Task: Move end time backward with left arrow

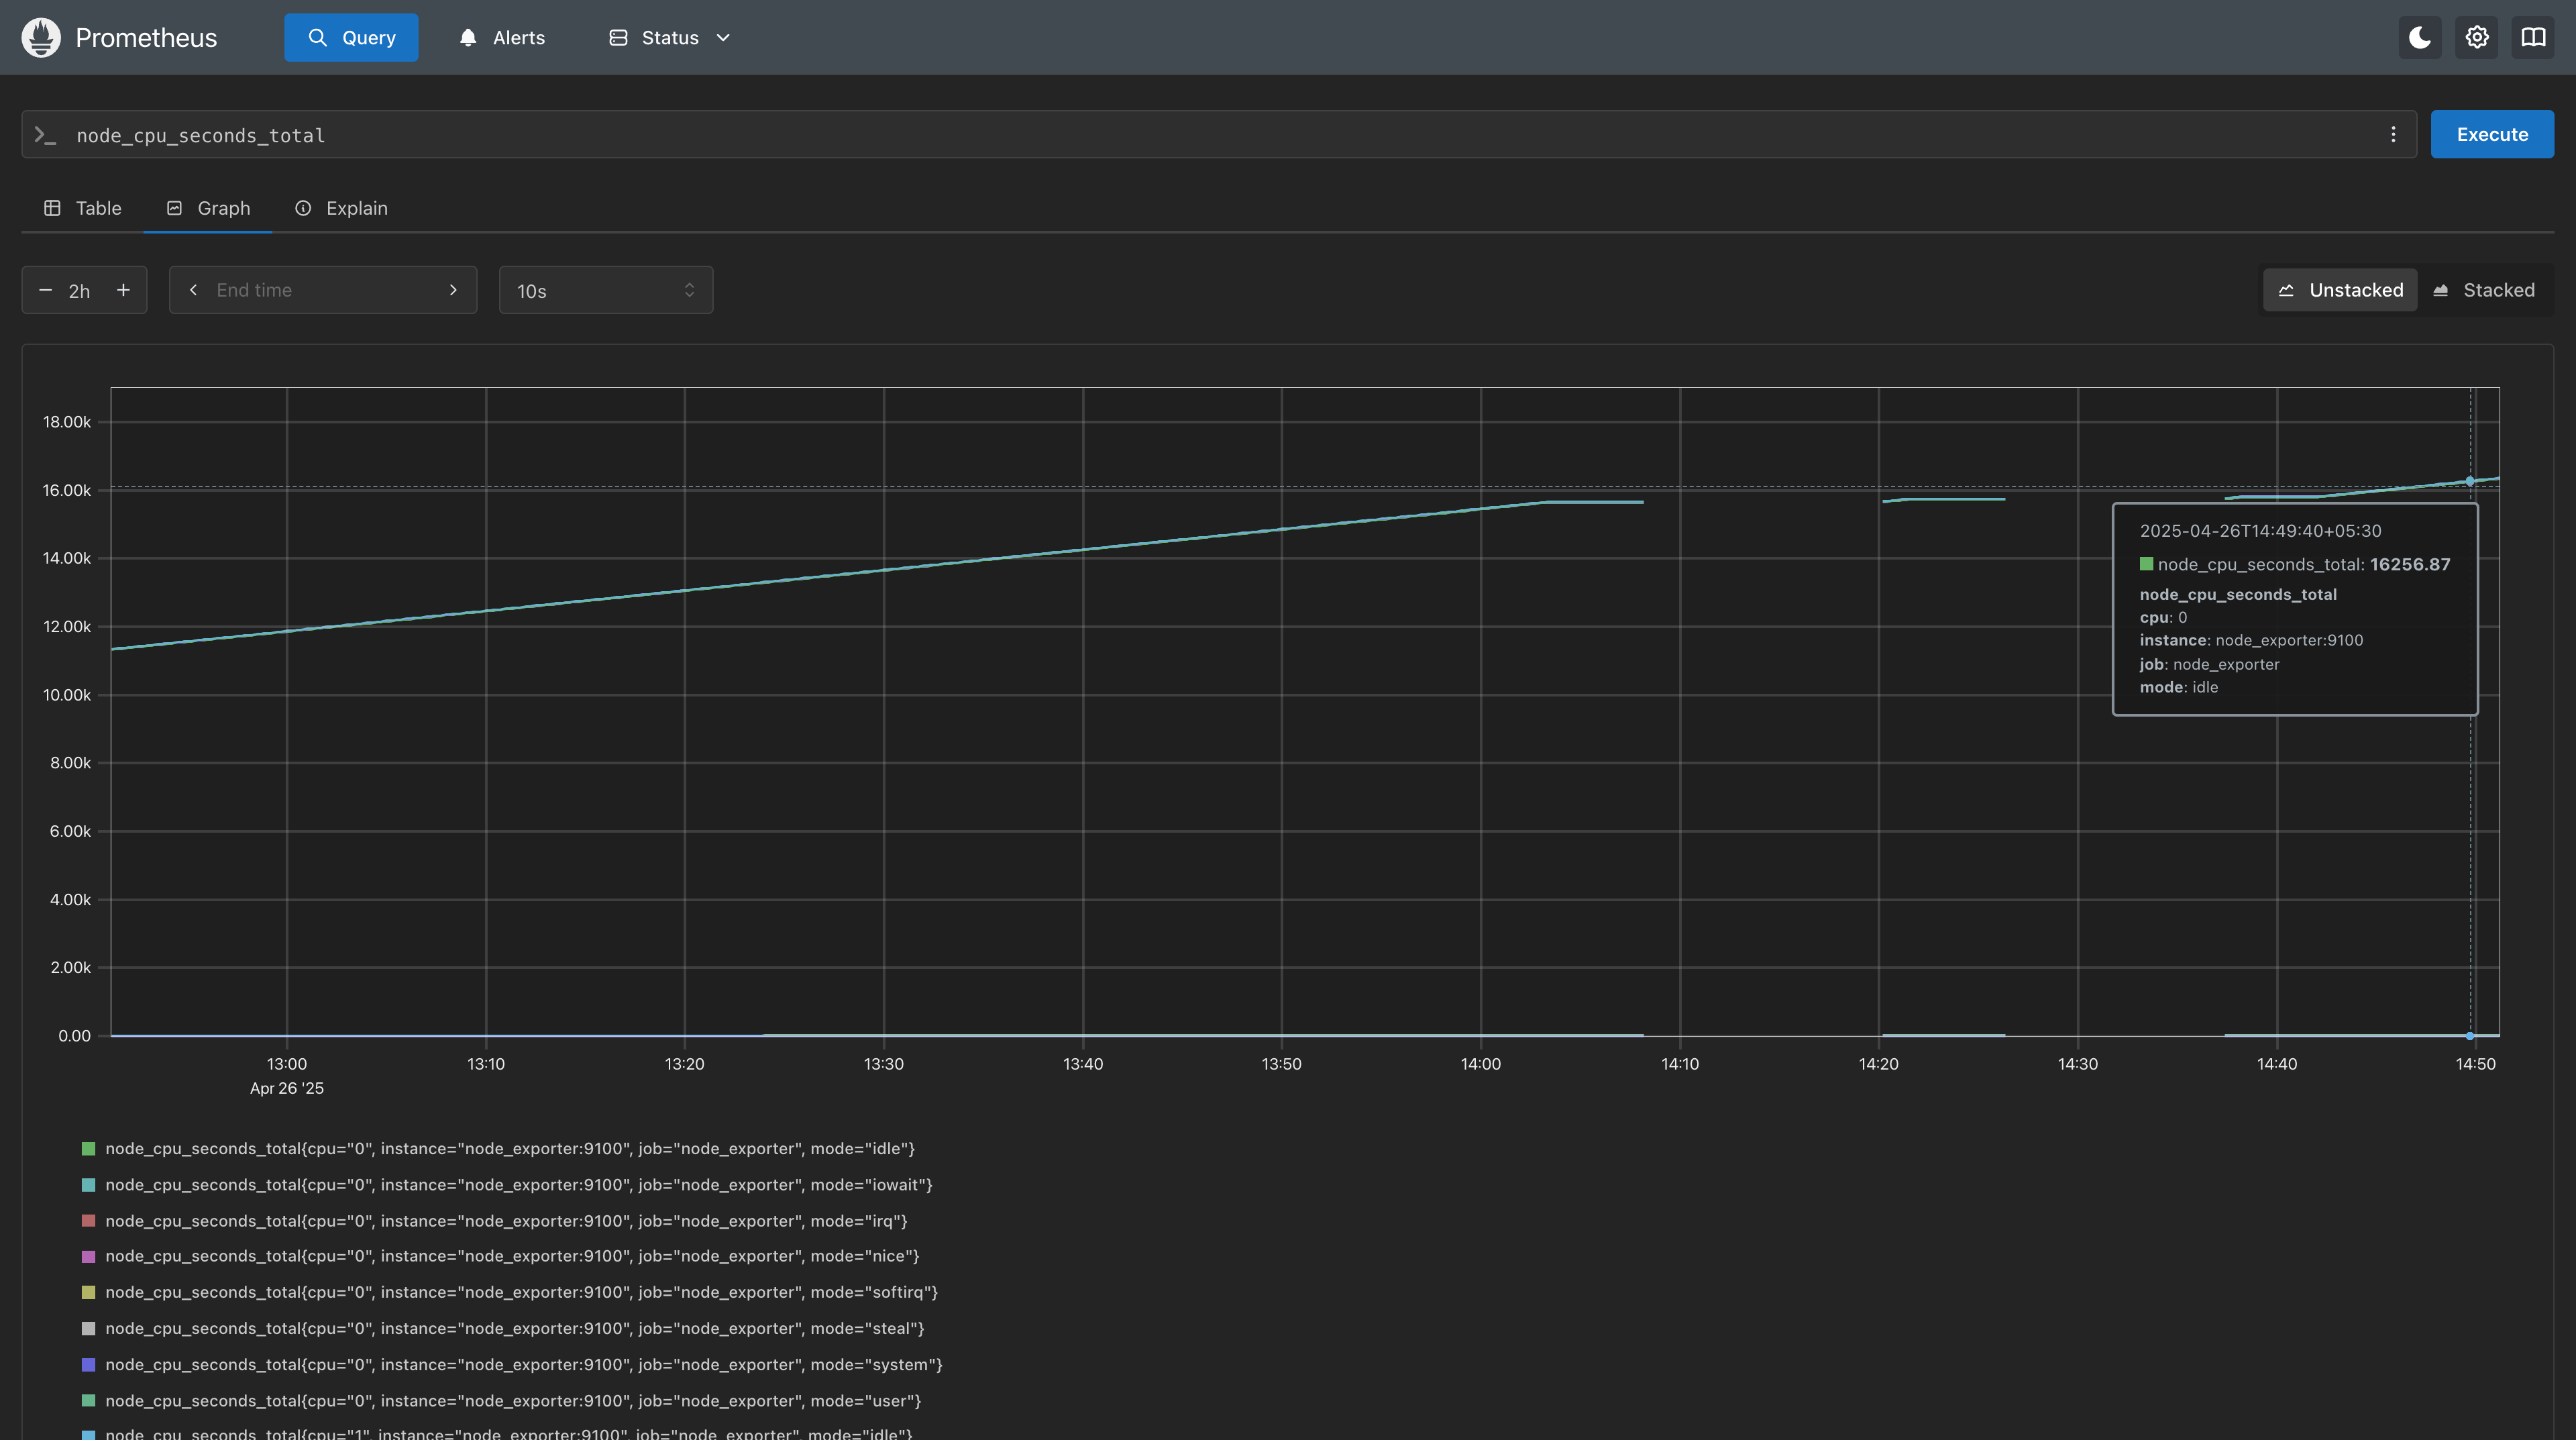Action: pyautogui.click(x=193, y=290)
